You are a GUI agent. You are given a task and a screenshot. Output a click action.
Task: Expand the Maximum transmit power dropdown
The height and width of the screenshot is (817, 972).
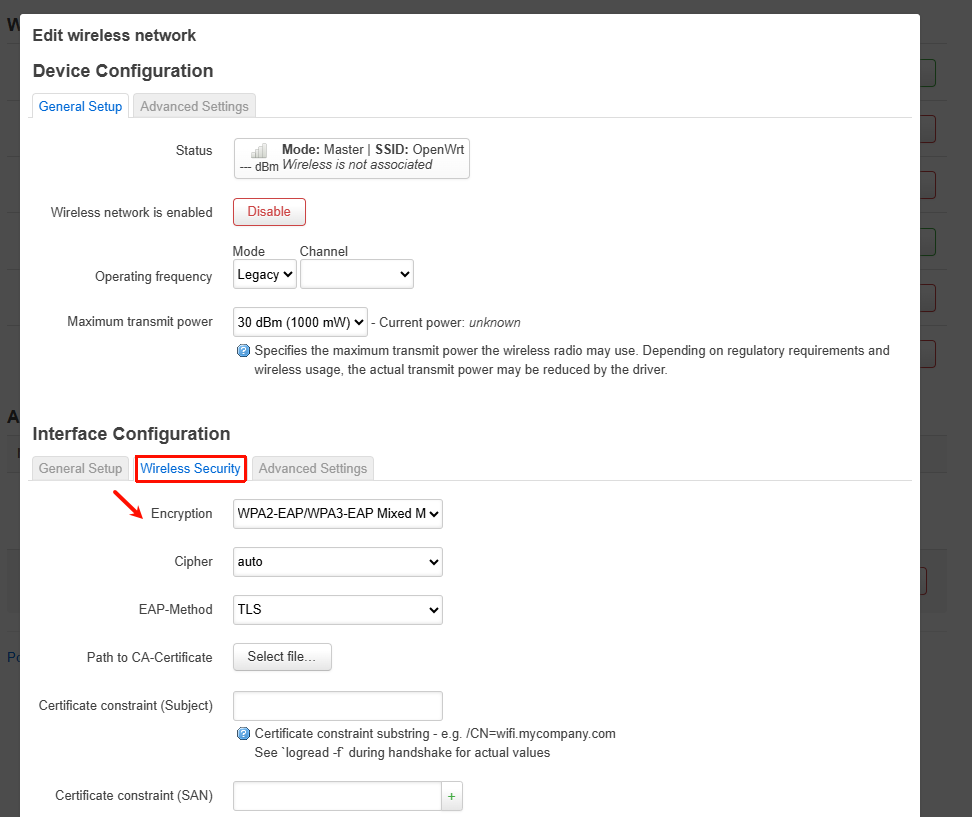(300, 322)
